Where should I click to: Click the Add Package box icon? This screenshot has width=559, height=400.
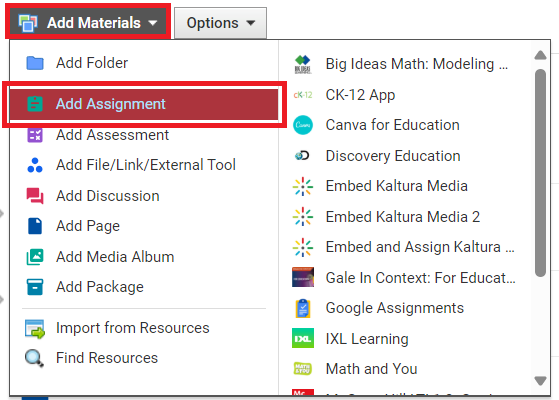(35, 287)
